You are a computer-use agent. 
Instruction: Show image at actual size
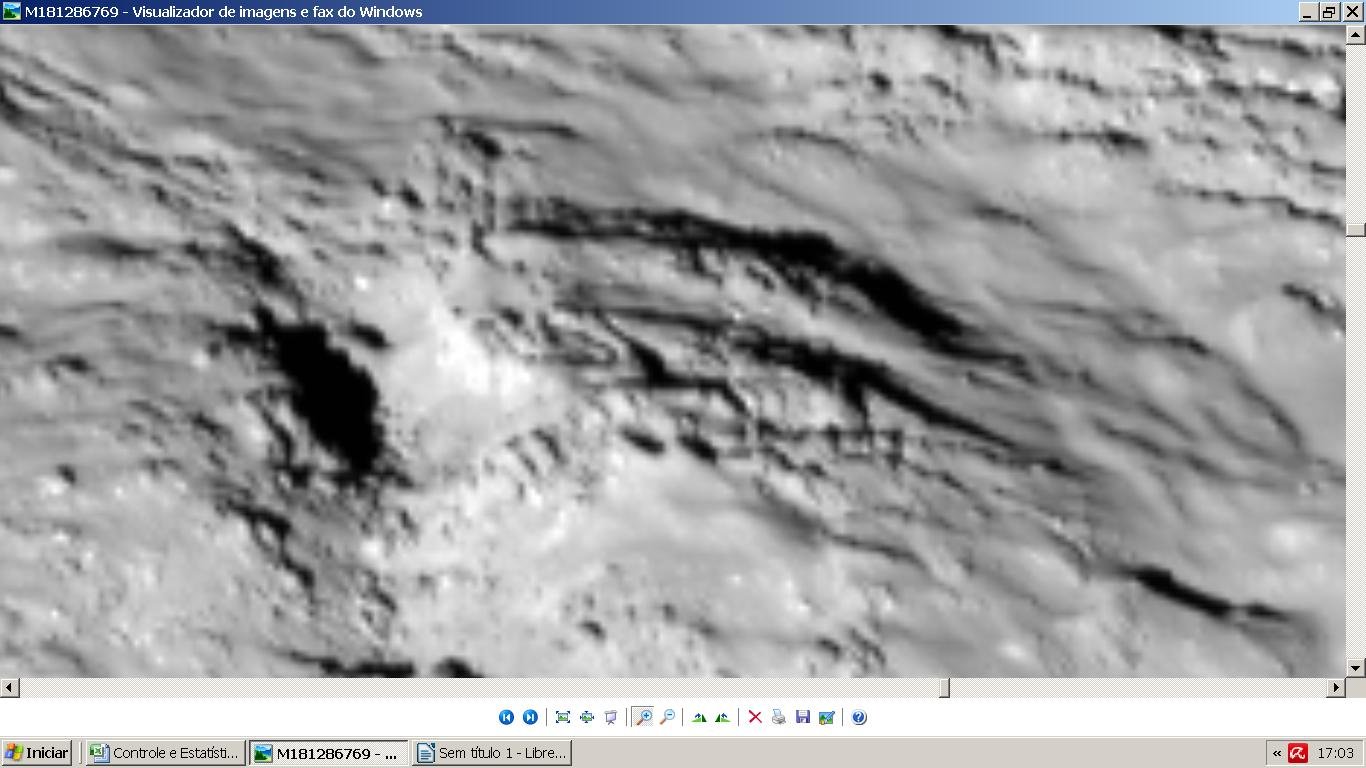click(x=587, y=717)
